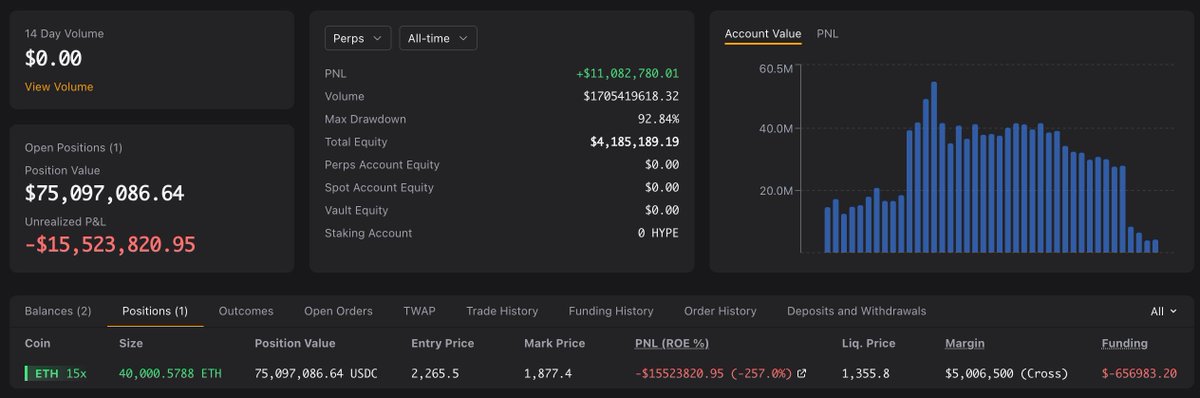
Task: Click the 14 Day Volume label
Action: point(64,34)
